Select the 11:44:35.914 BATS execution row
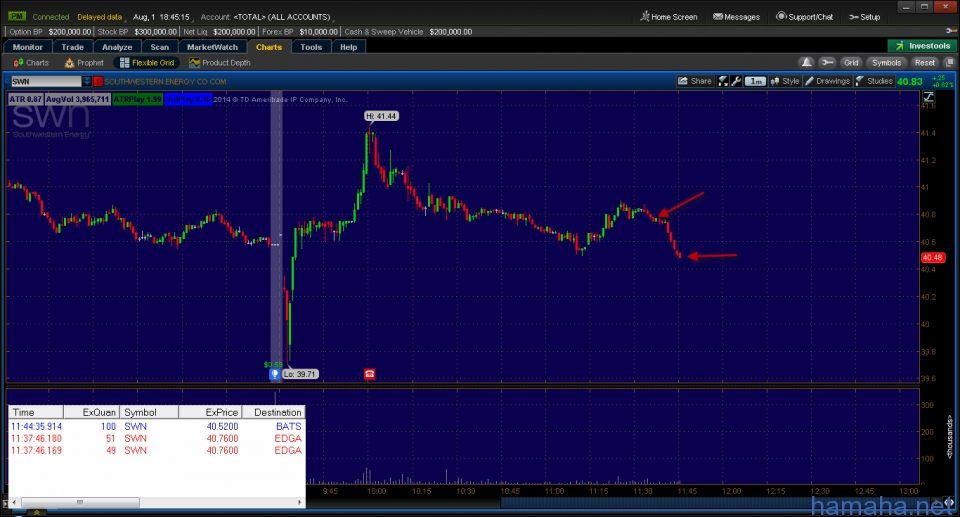960x517 pixels. (157, 426)
